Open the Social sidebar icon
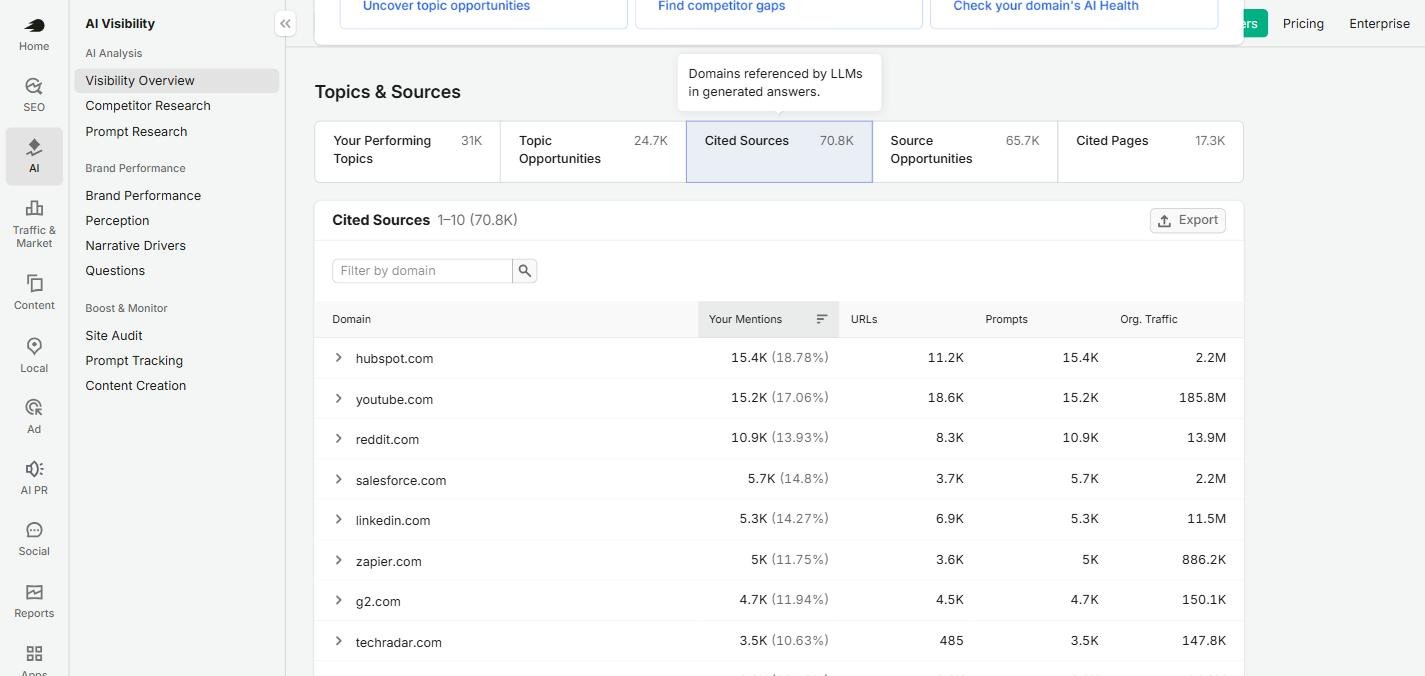This screenshot has height=676, width=1425. (34, 530)
